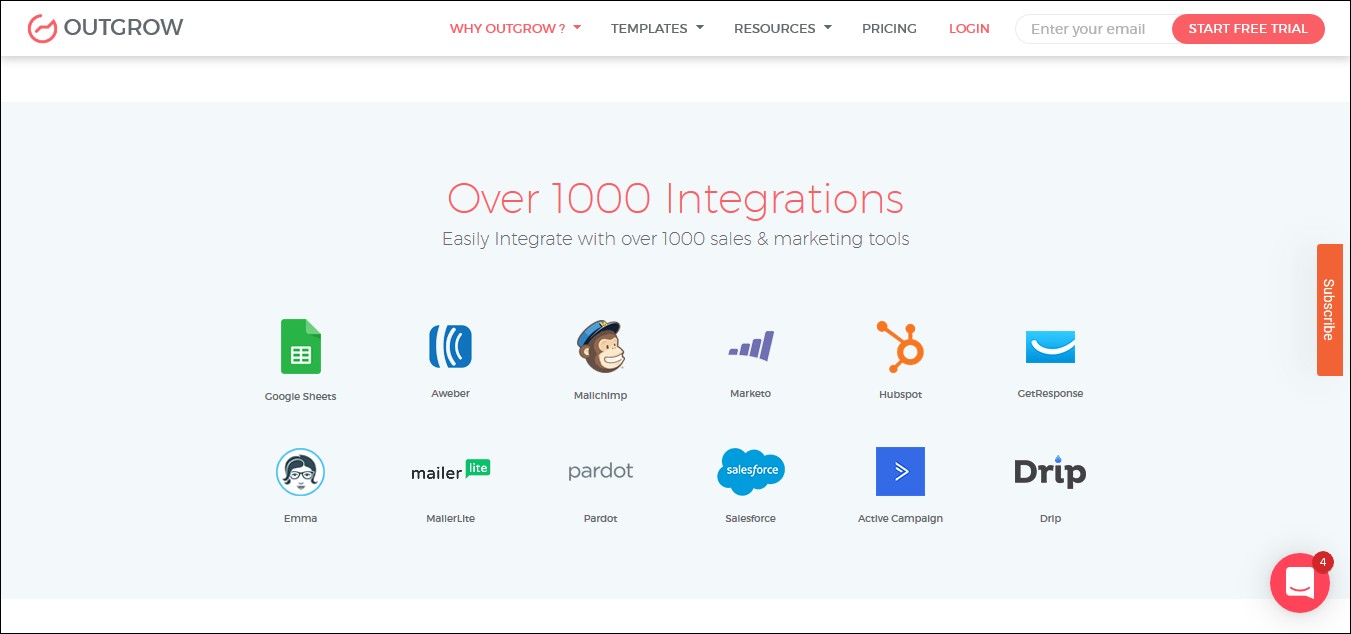
Task: Expand the Why Outgrow dropdown menu
Action: coord(515,29)
